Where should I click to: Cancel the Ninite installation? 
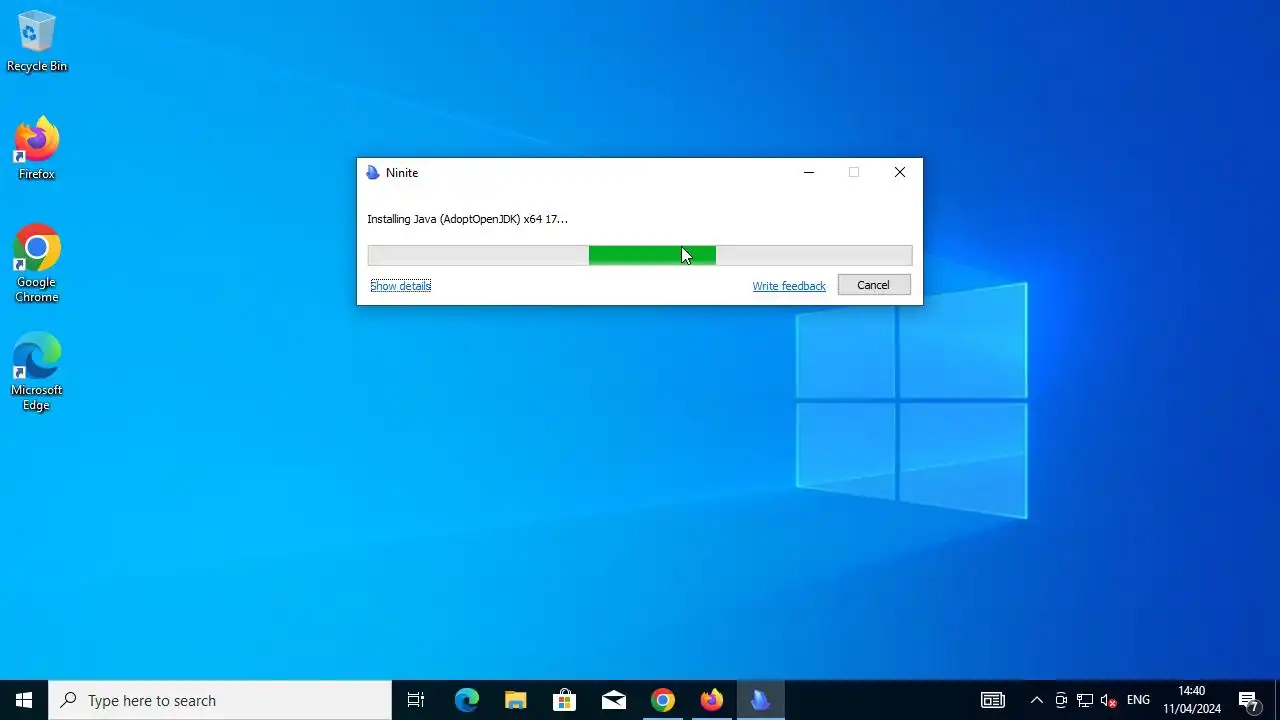(x=874, y=285)
